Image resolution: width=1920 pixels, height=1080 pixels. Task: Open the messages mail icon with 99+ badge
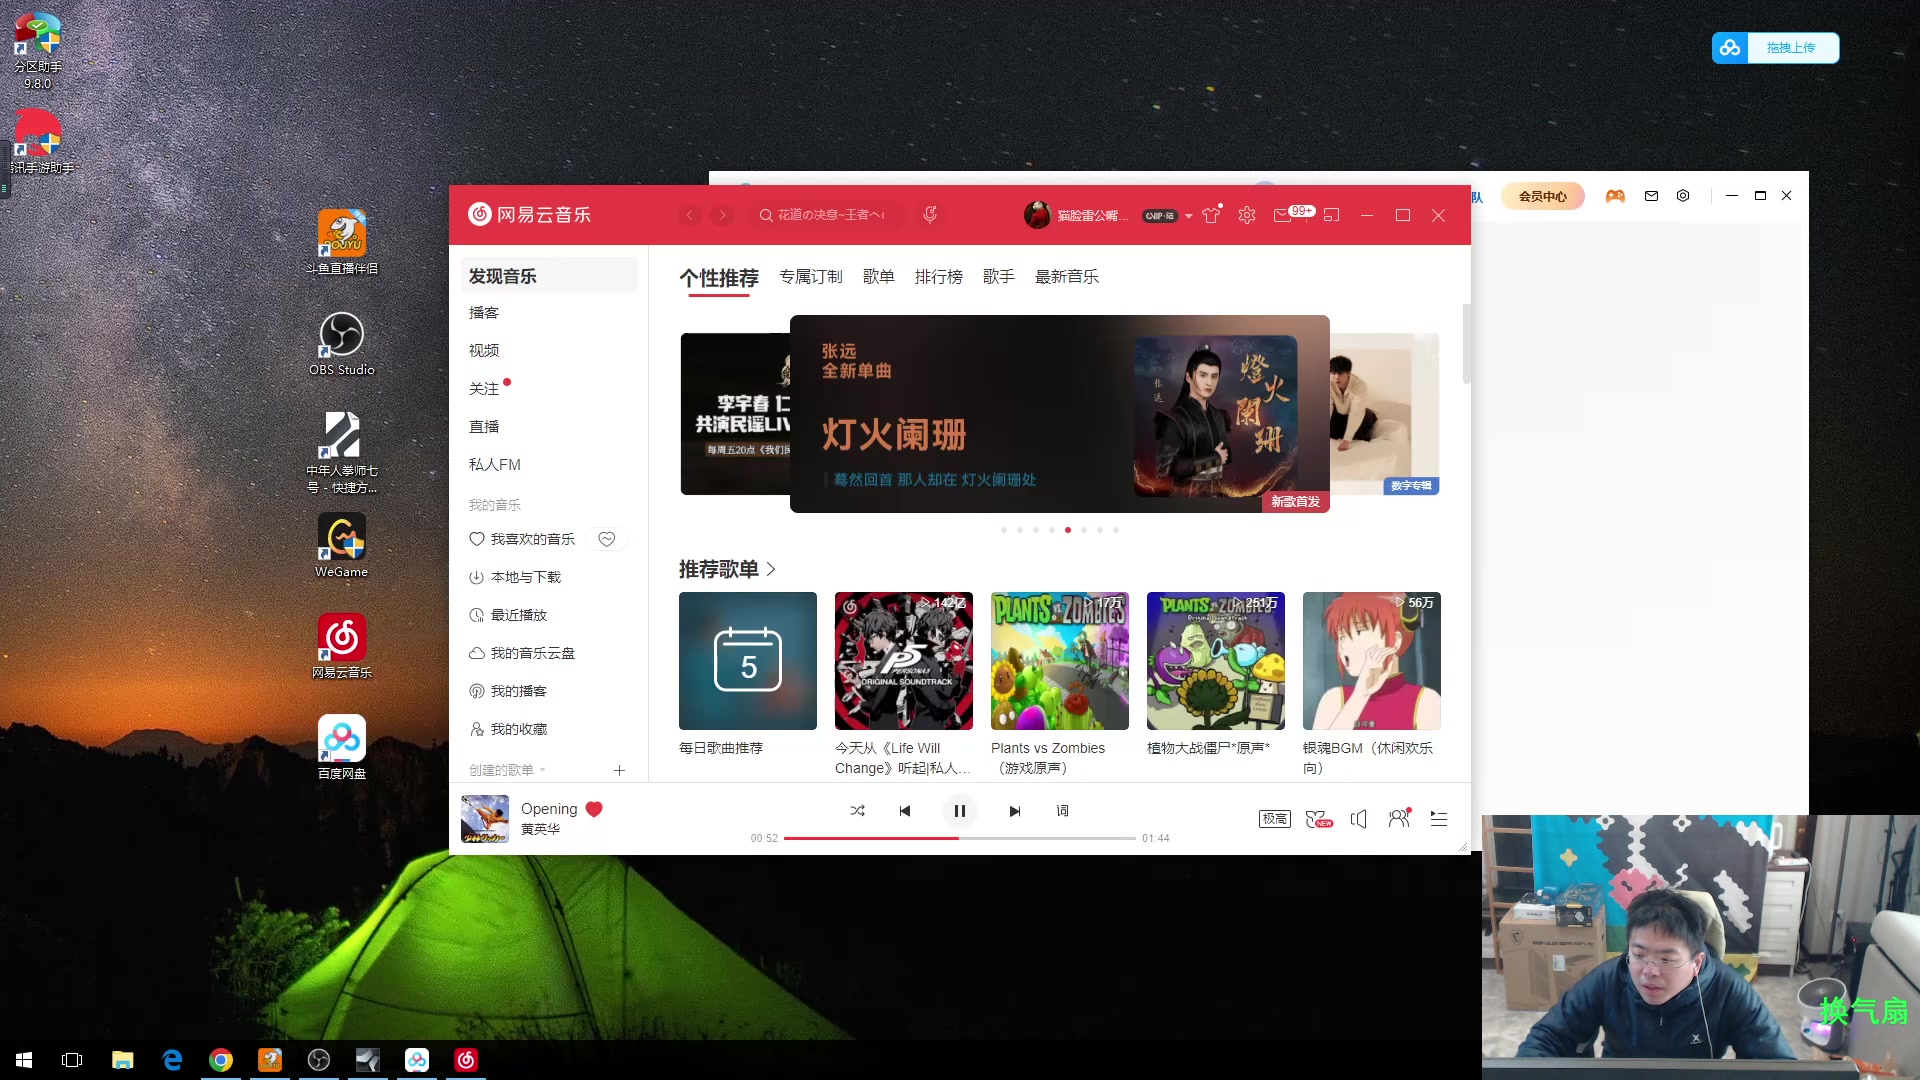(1283, 215)
